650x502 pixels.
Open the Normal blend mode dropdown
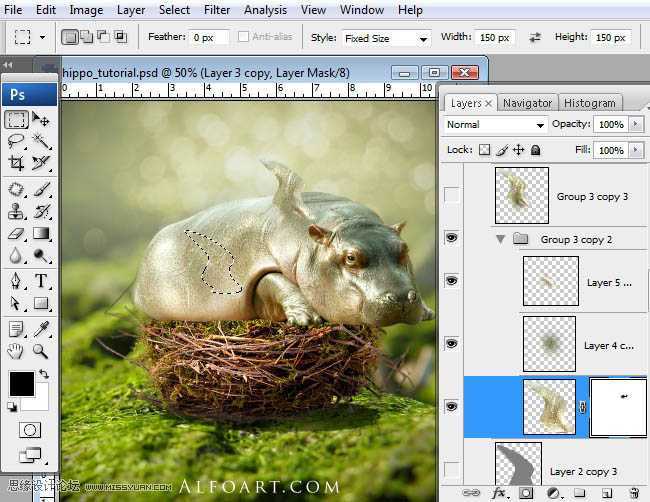(495, 125)
